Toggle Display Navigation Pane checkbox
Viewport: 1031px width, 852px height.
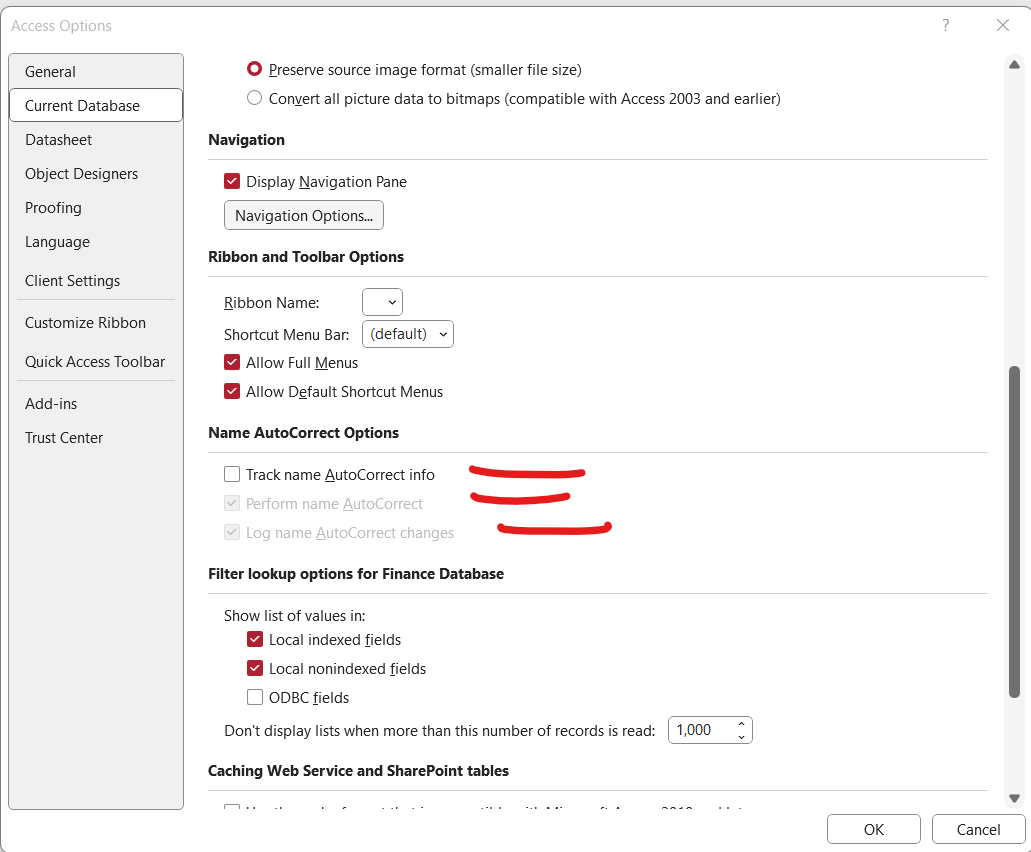pyautogui.click(x=232, y=182)
